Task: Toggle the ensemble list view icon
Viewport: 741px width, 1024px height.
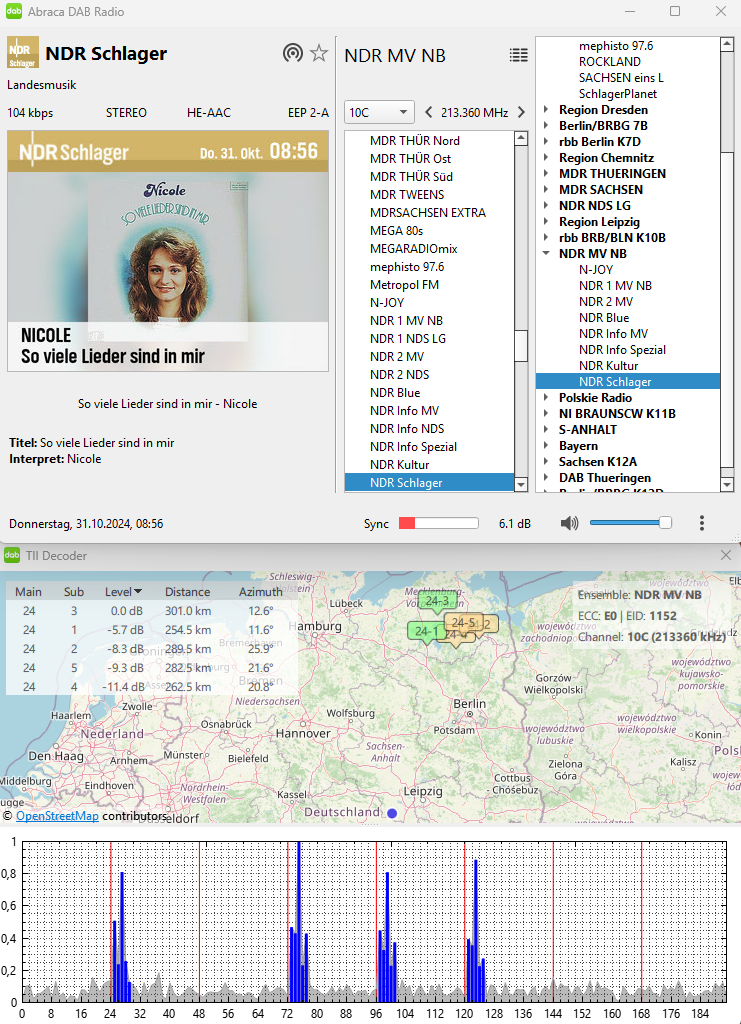Action: pos(518,55)
